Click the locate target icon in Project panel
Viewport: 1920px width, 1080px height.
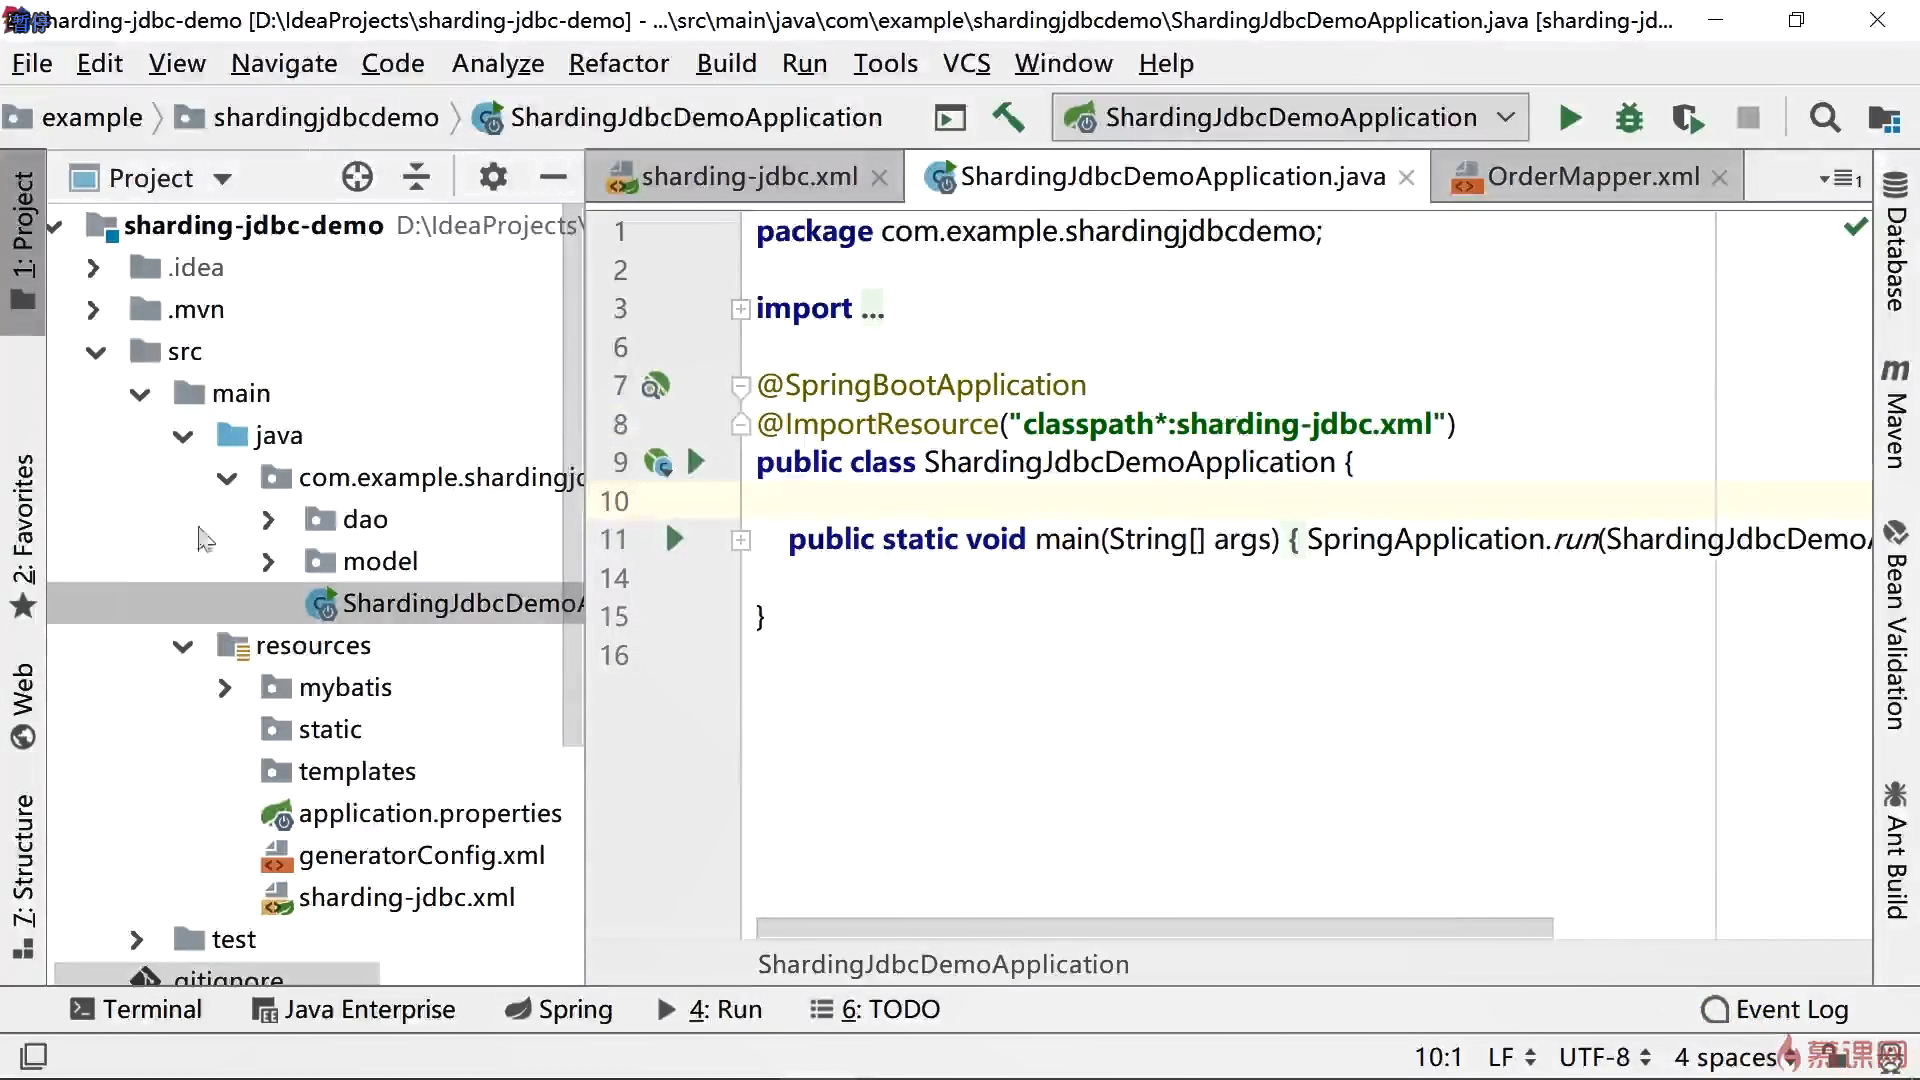[x=357, y=178]
